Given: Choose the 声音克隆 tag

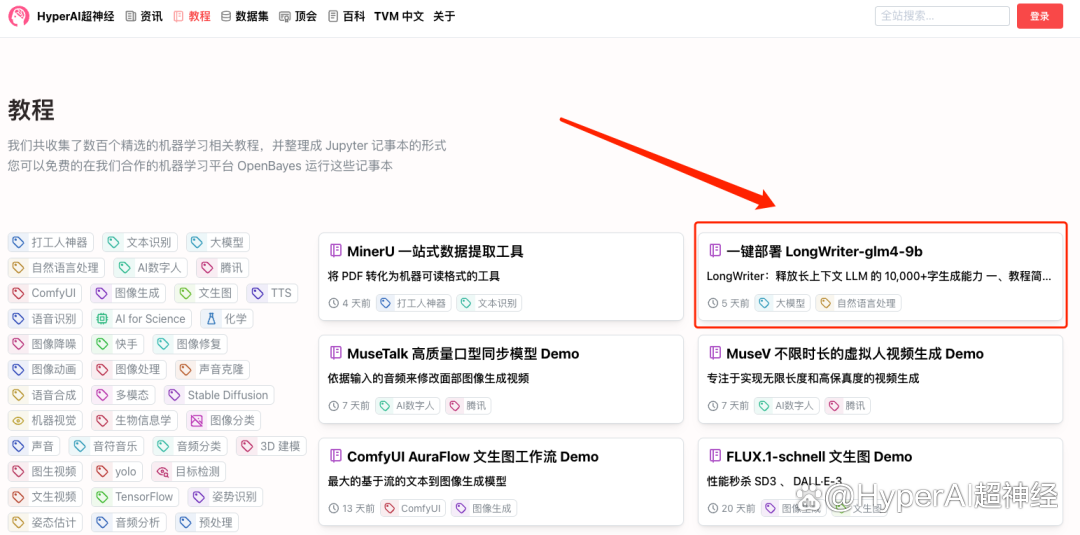Looking at the screenshot, I should click(212, 370).
